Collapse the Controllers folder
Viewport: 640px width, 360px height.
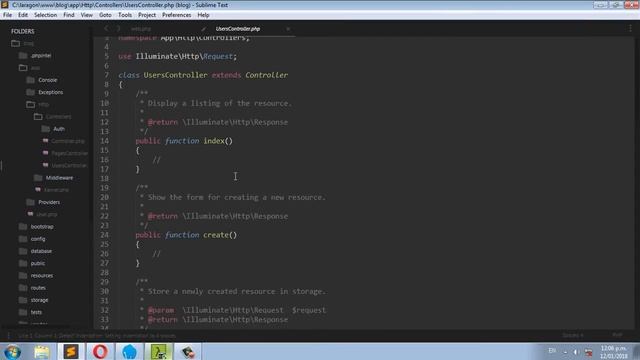pos(38,117)
